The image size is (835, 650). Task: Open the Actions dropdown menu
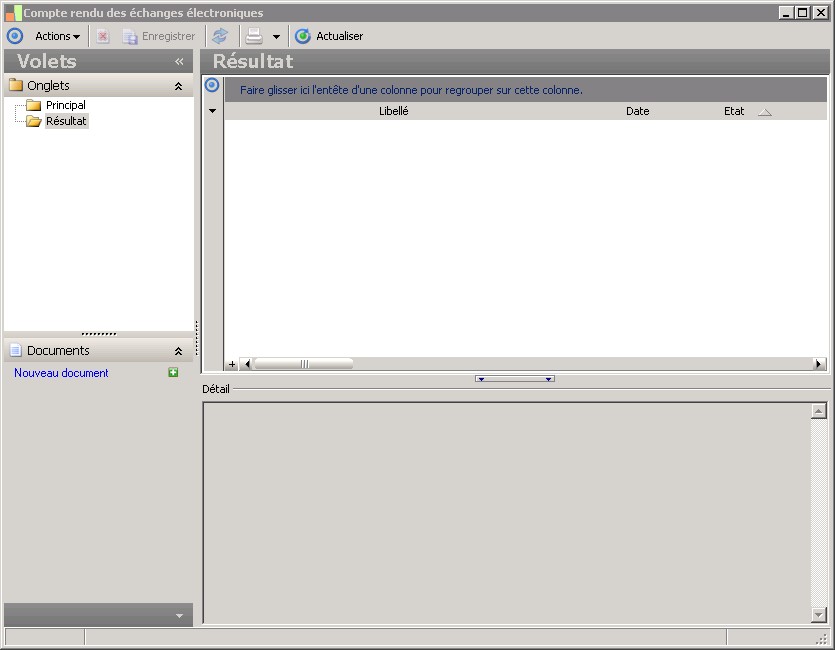pyautogui.click(x=57, y=36)
